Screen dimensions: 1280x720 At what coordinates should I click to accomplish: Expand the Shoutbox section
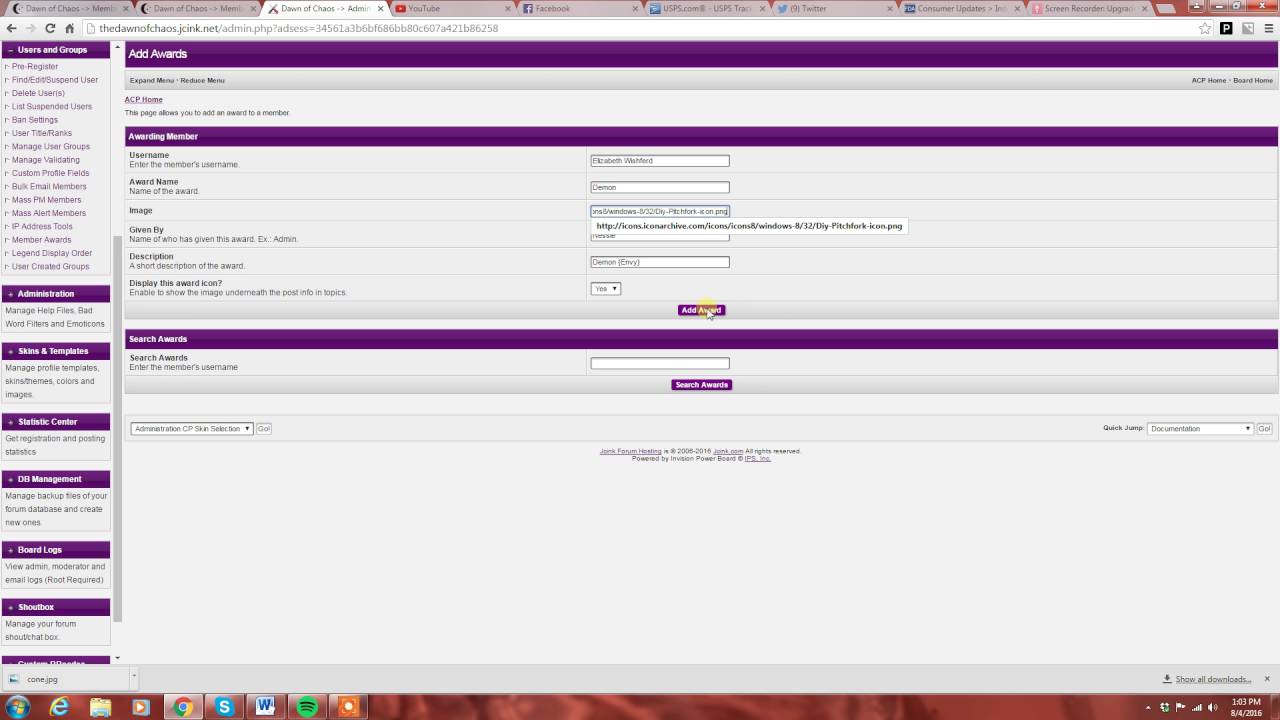pyautogui.click(x=10, y=607)
